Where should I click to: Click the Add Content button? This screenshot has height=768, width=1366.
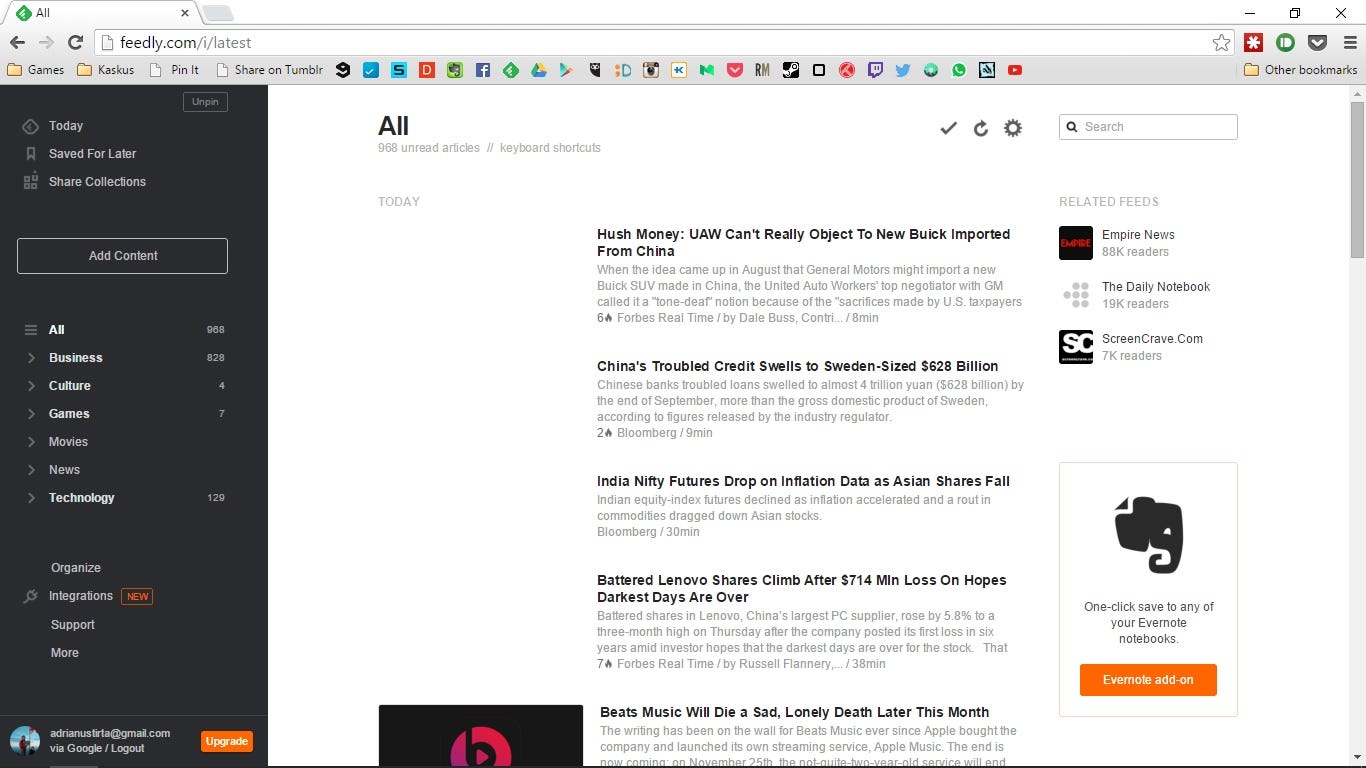coord(122,256)
